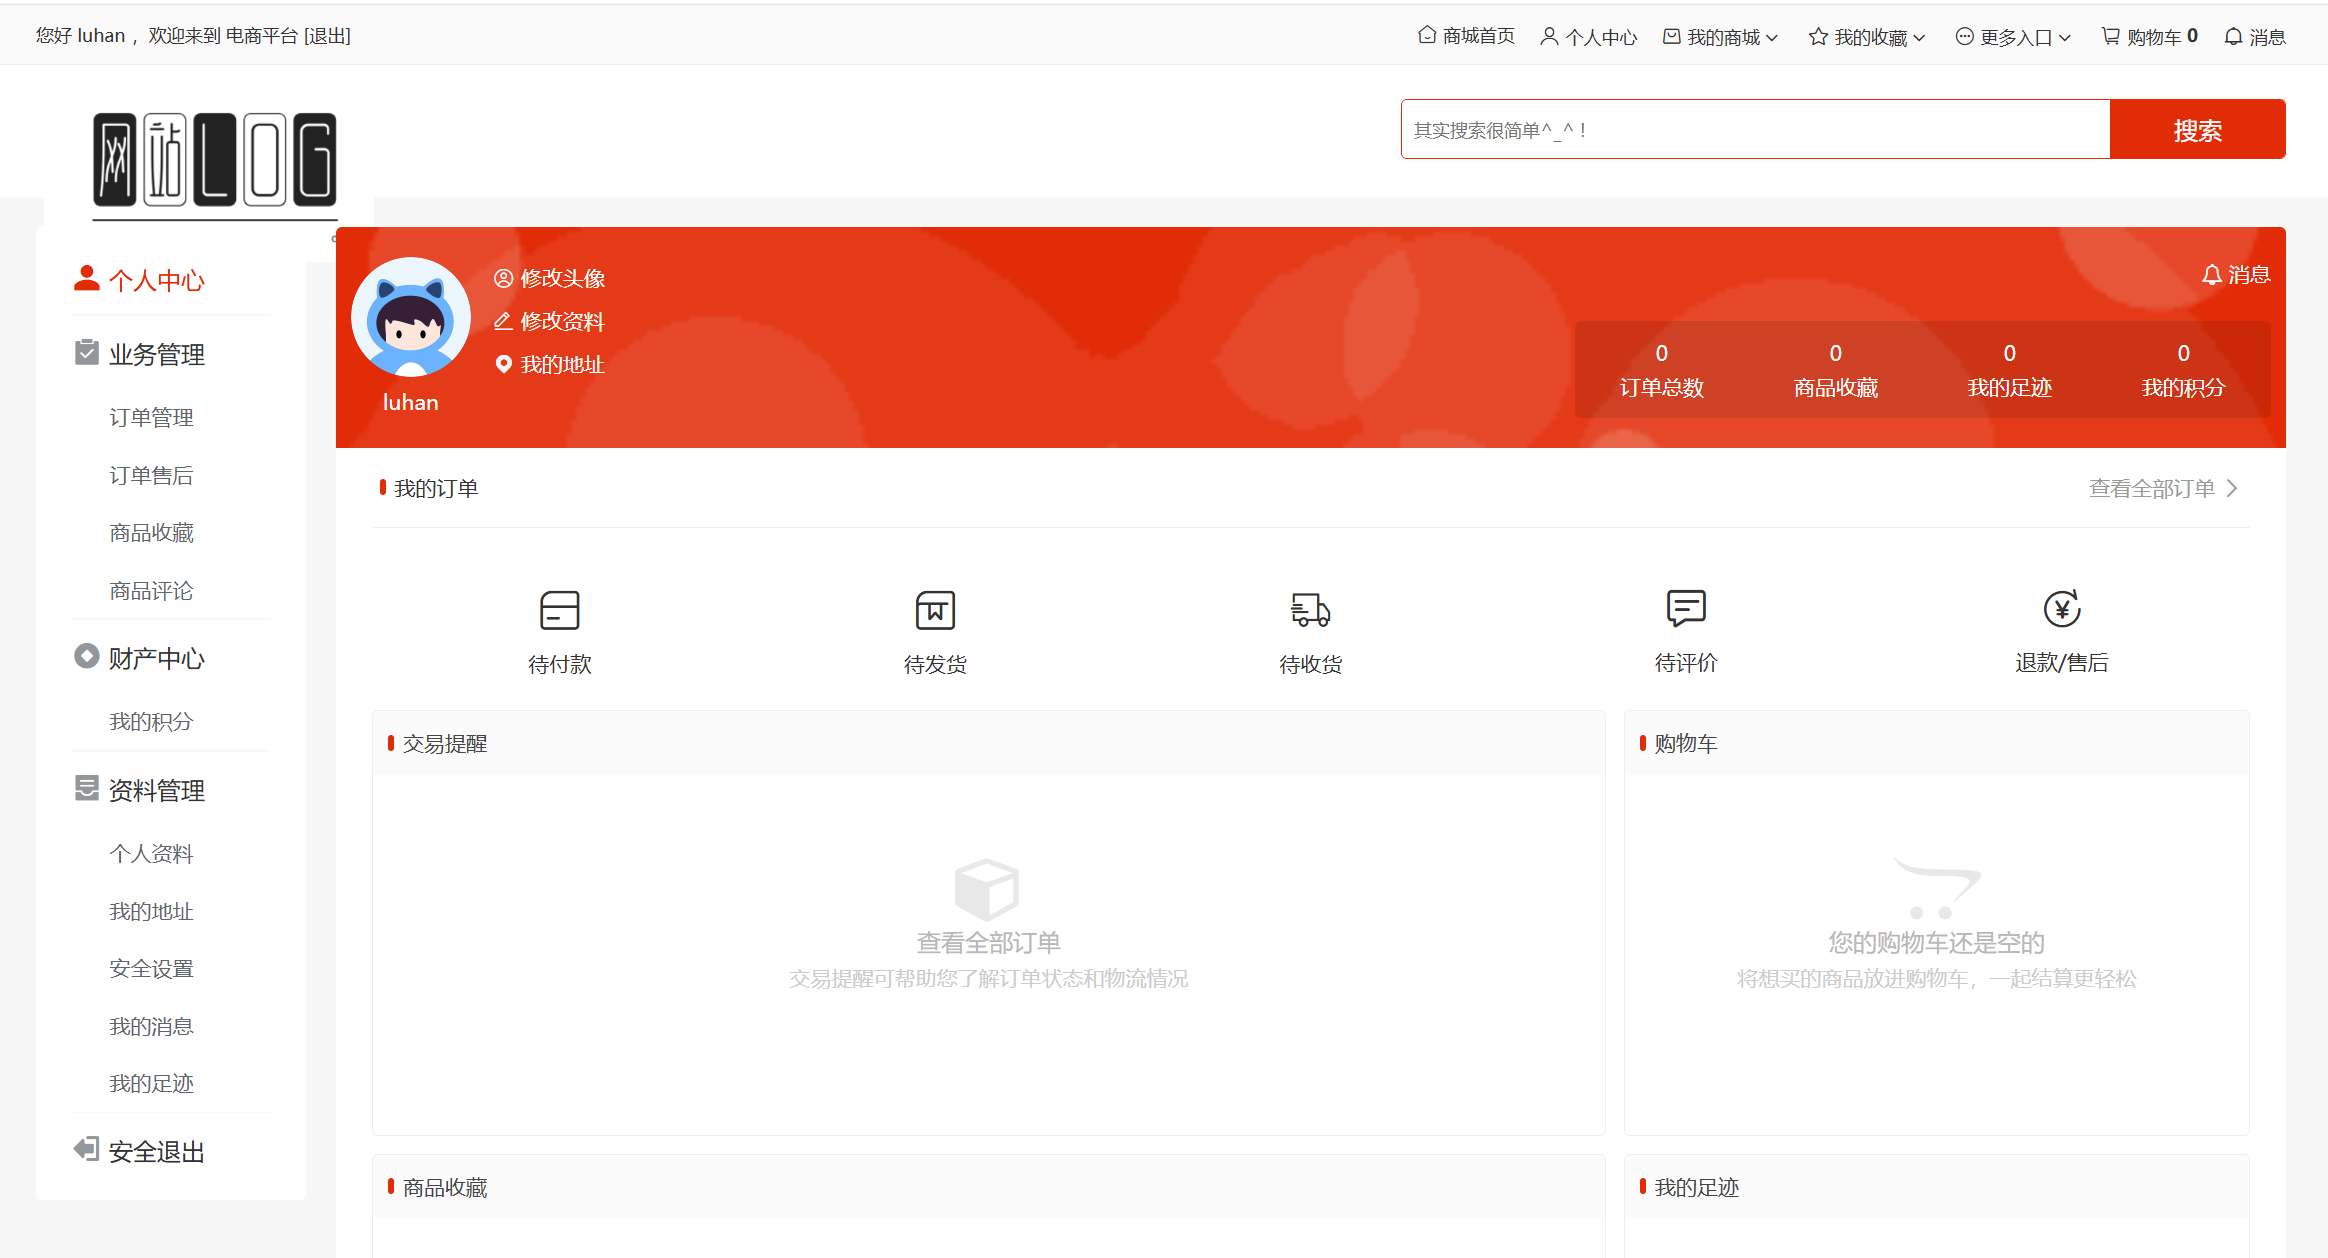The height and width of the screenshot is (1258, 2328).
Task: Click the top bar 消息 bell icon
Action: [2233, 37]
